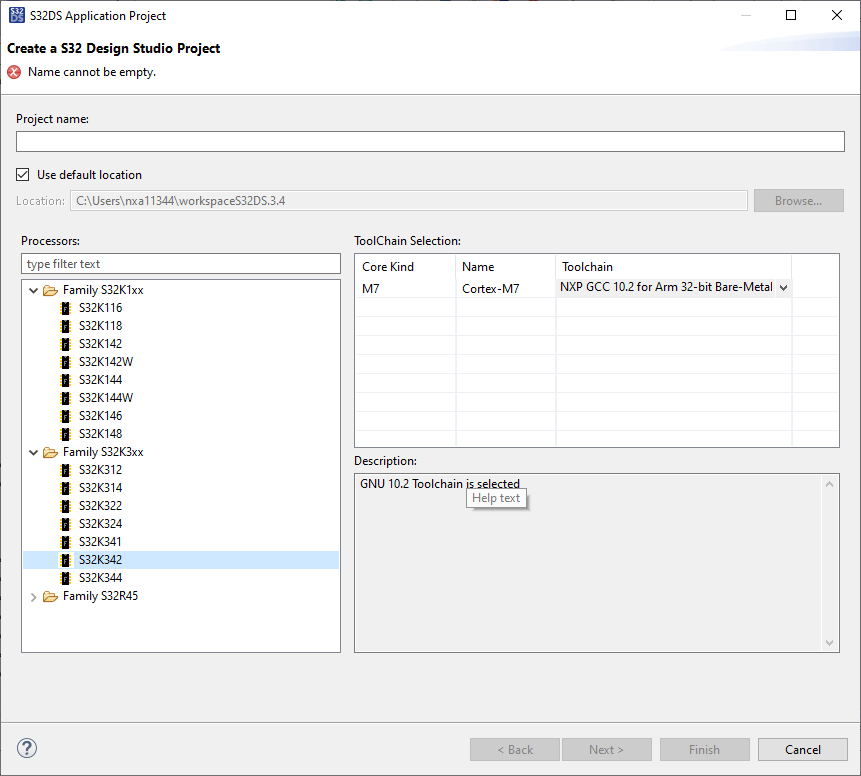Screen dimensions: 861x776
Task: Select the S32K142W processor icon
Action: coord(66,361)
